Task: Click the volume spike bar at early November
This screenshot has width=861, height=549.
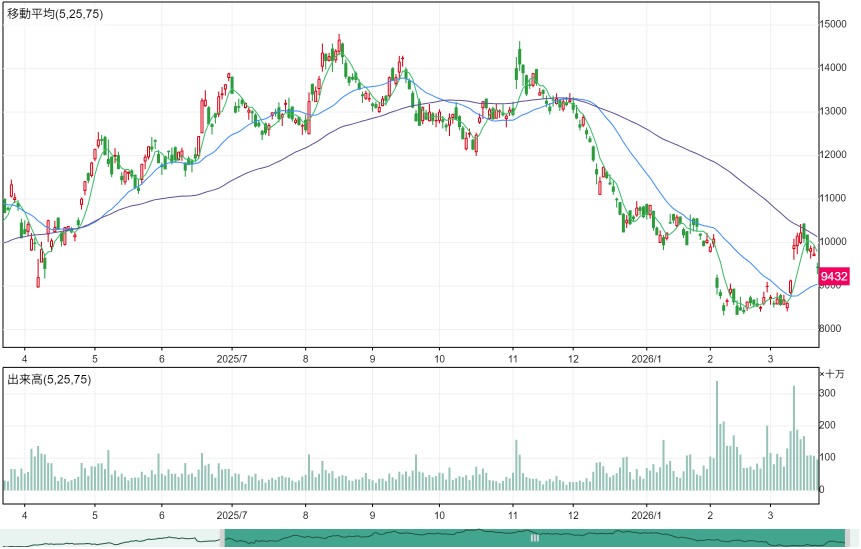Action: click(516, 465)
